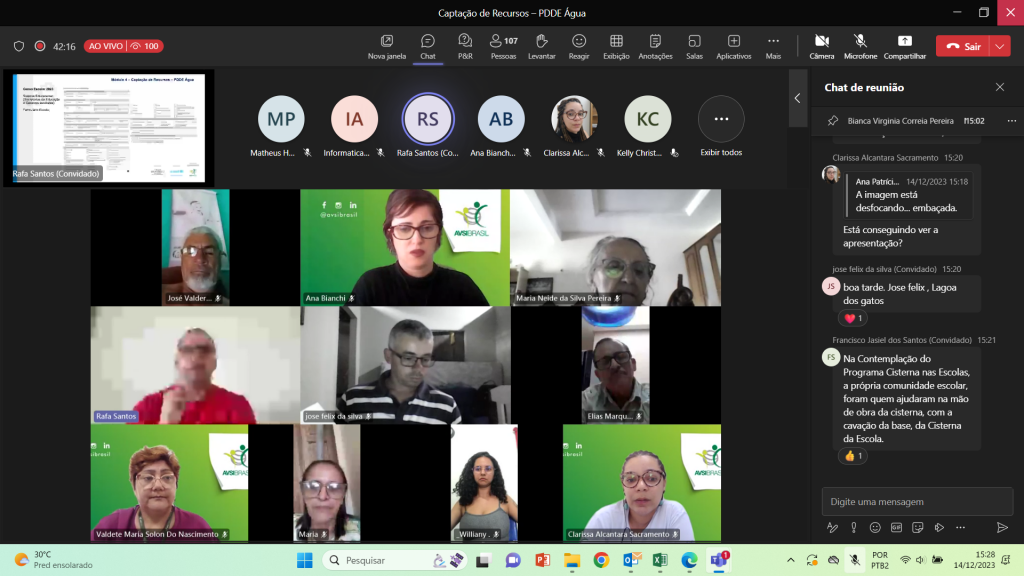Select the IA Informatica participant avatar
The width and height of the screenshot is (1024, 576).
(354, 119)
